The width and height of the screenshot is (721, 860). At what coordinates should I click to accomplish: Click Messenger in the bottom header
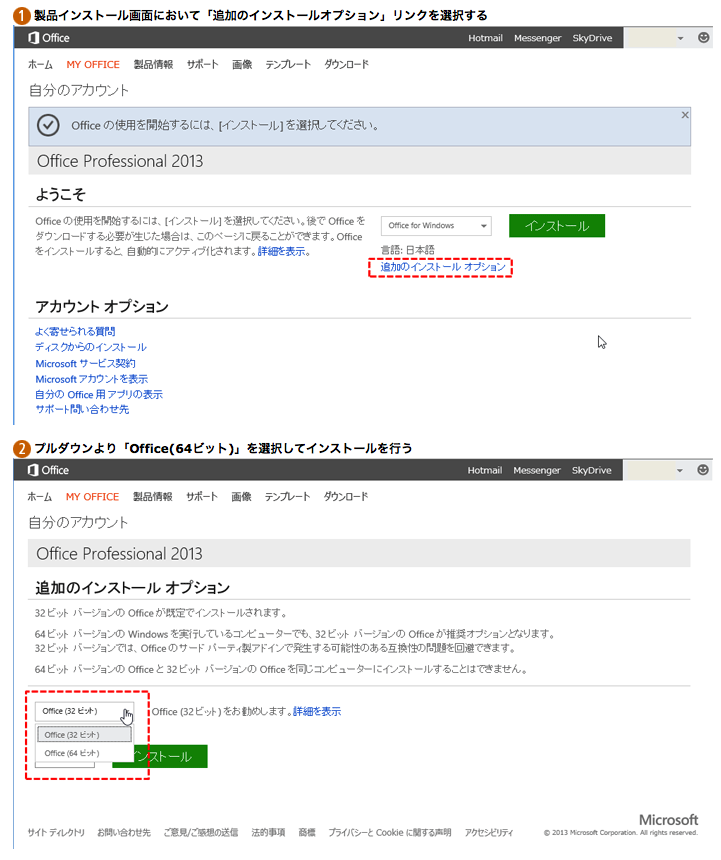(x=537, y=470)
